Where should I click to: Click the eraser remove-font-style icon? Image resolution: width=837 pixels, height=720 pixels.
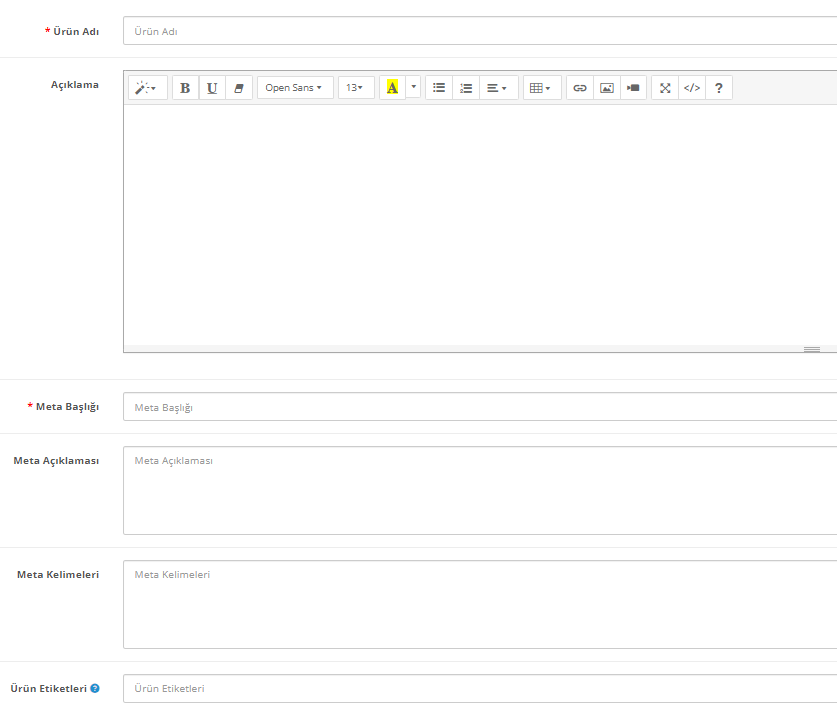pyautogui.click(x=239, y=88)
